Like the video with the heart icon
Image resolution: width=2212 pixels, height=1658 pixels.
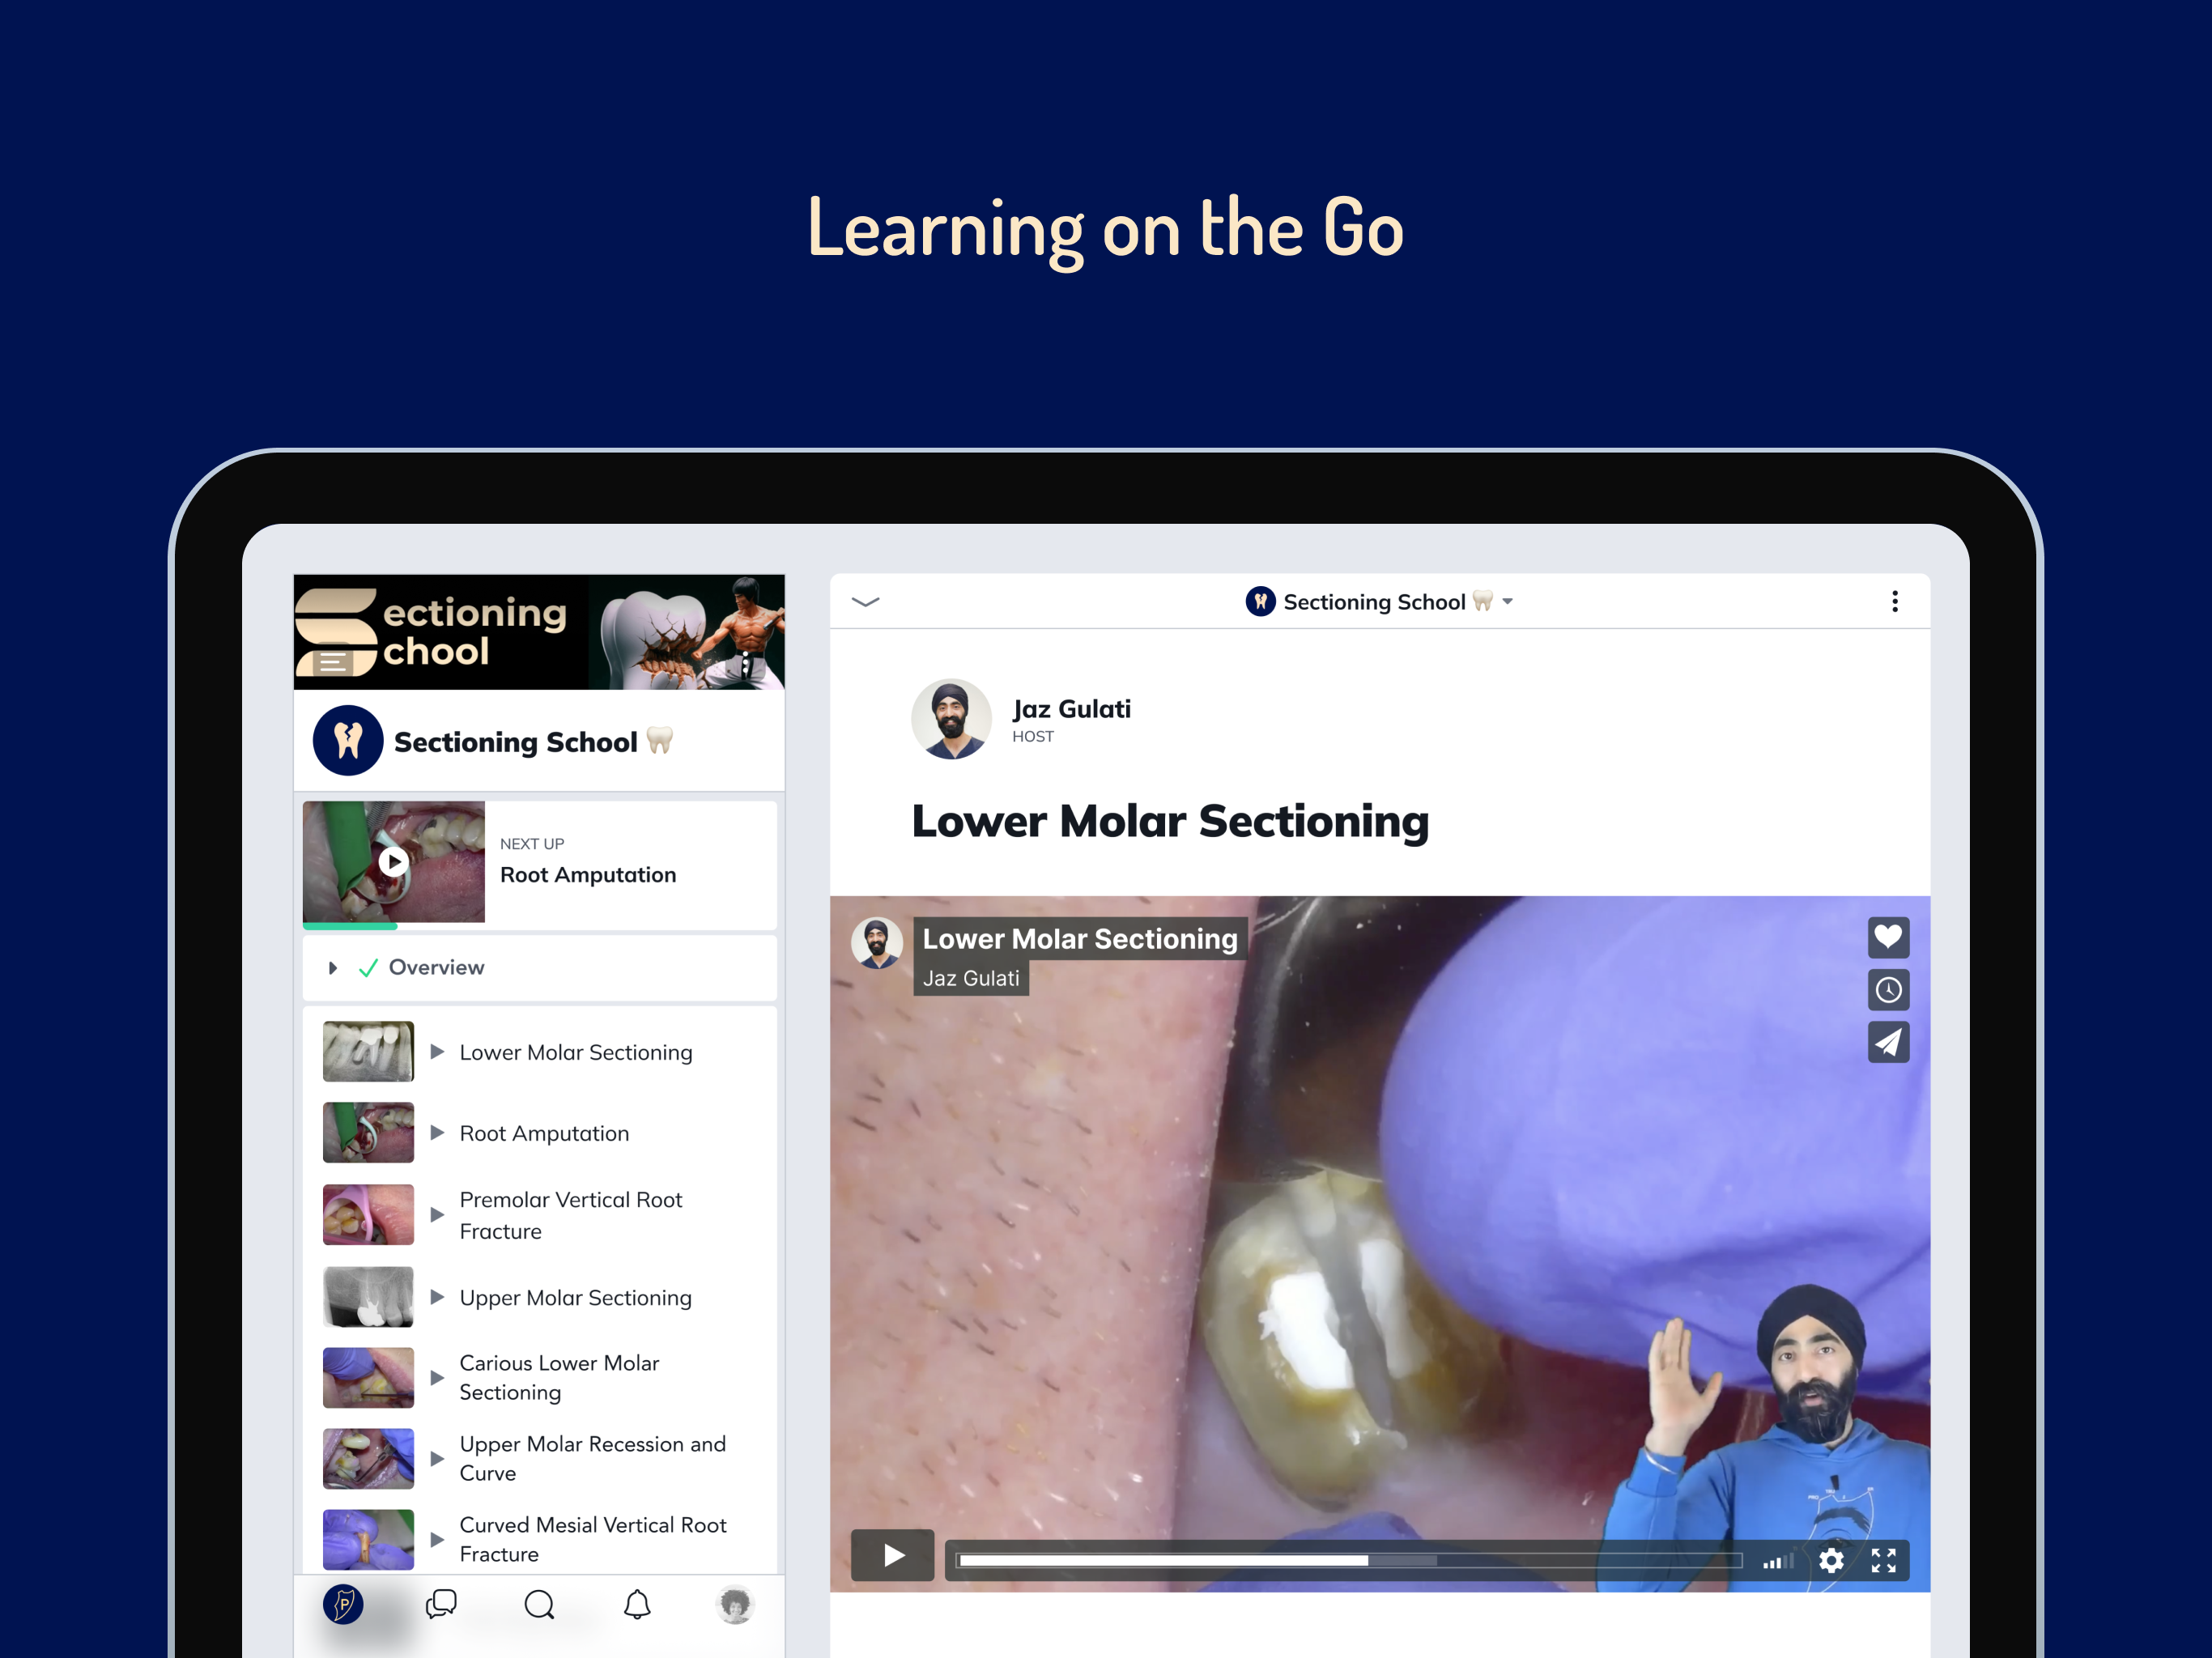(1888, 937)
